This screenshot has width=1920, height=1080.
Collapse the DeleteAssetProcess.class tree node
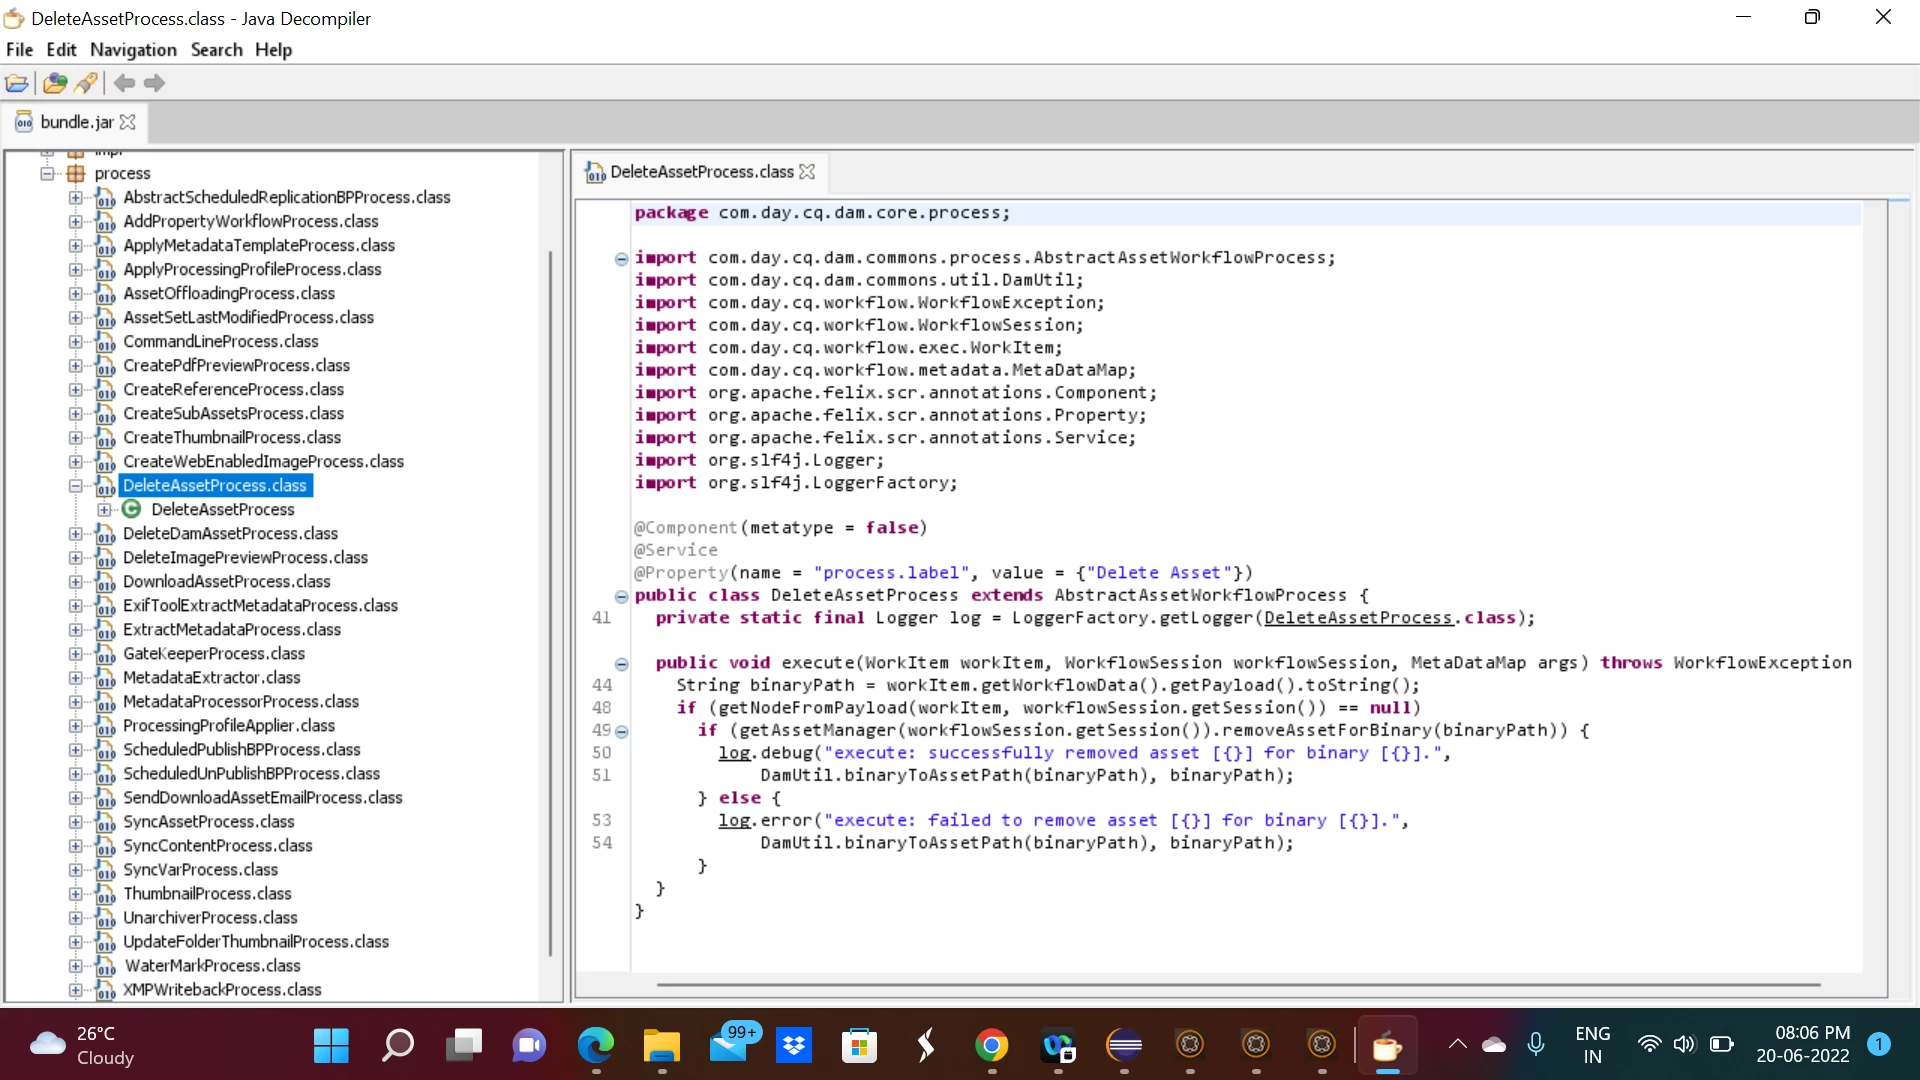tap(75, 486)
